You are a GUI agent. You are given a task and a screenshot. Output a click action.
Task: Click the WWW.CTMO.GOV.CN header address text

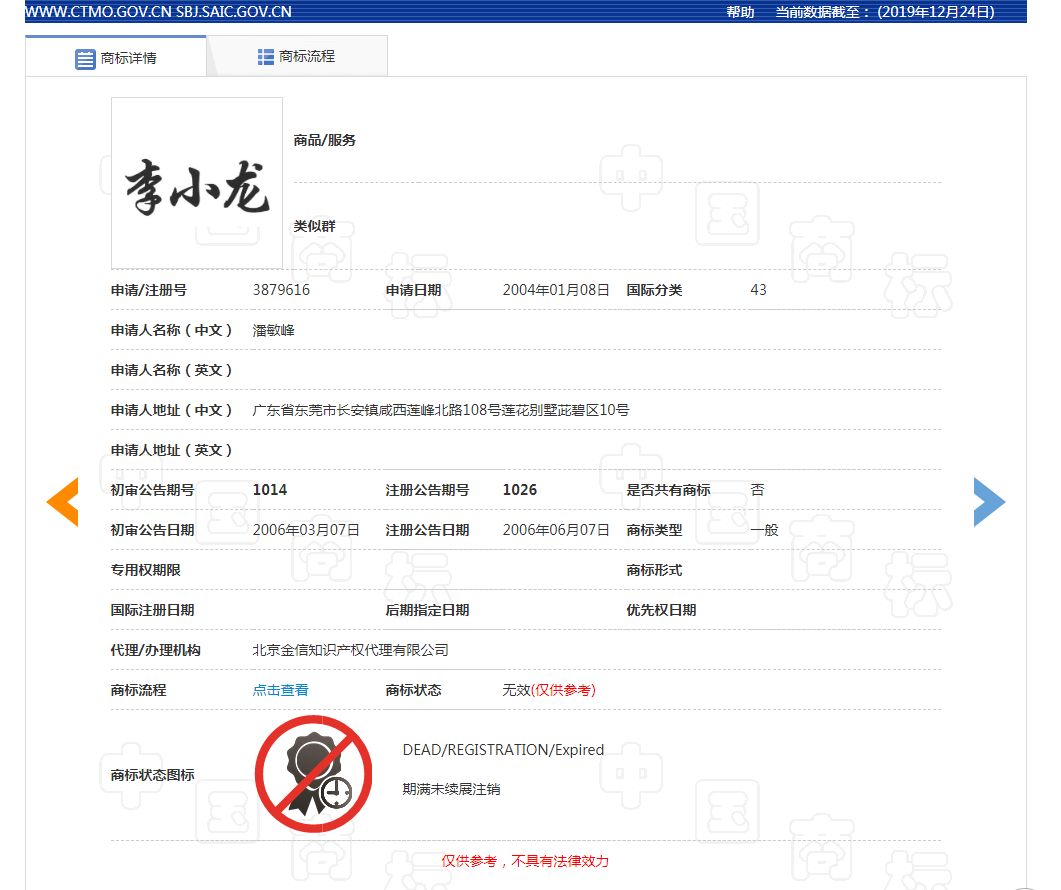98,12
